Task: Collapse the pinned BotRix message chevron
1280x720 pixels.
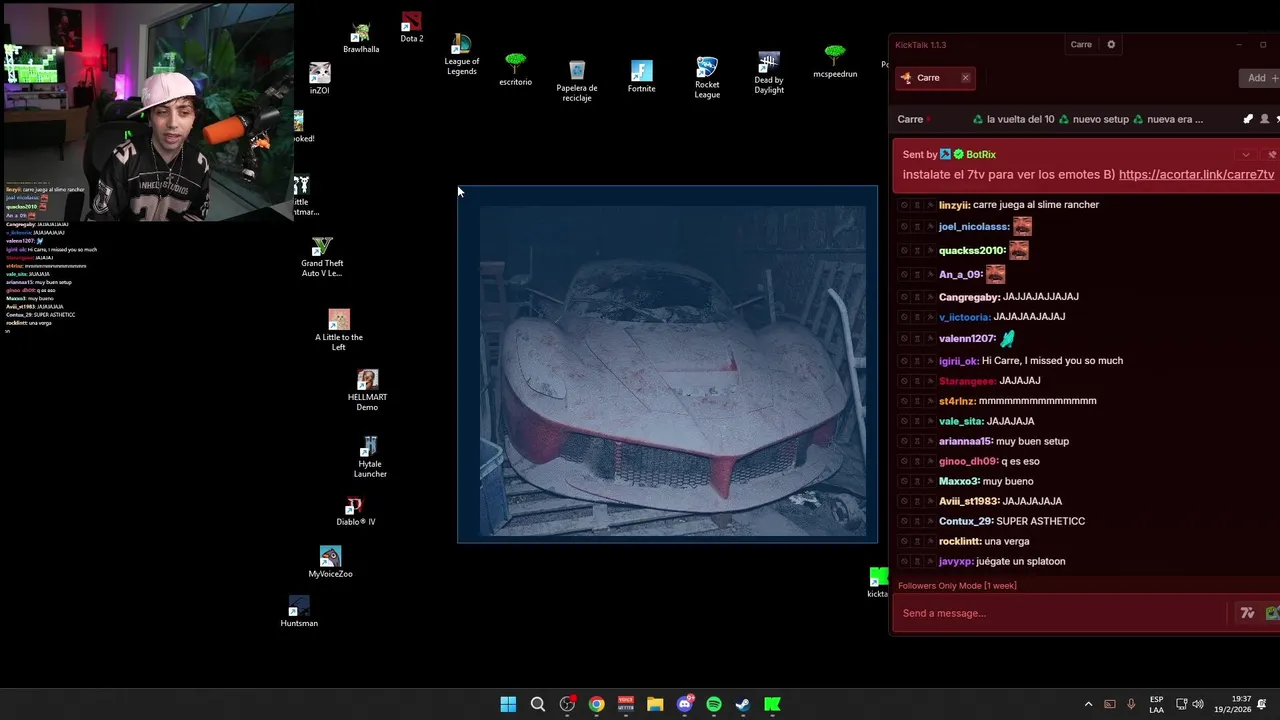Action: (x=1245, y=155)
